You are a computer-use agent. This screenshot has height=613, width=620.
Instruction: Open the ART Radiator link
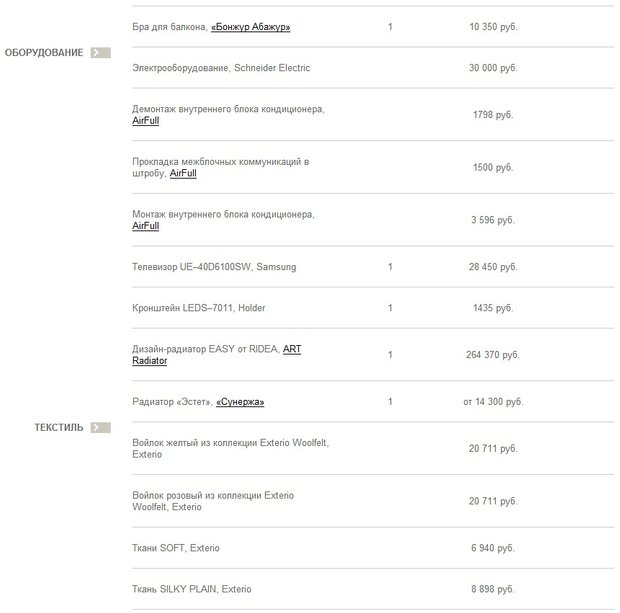coord(291,348)
